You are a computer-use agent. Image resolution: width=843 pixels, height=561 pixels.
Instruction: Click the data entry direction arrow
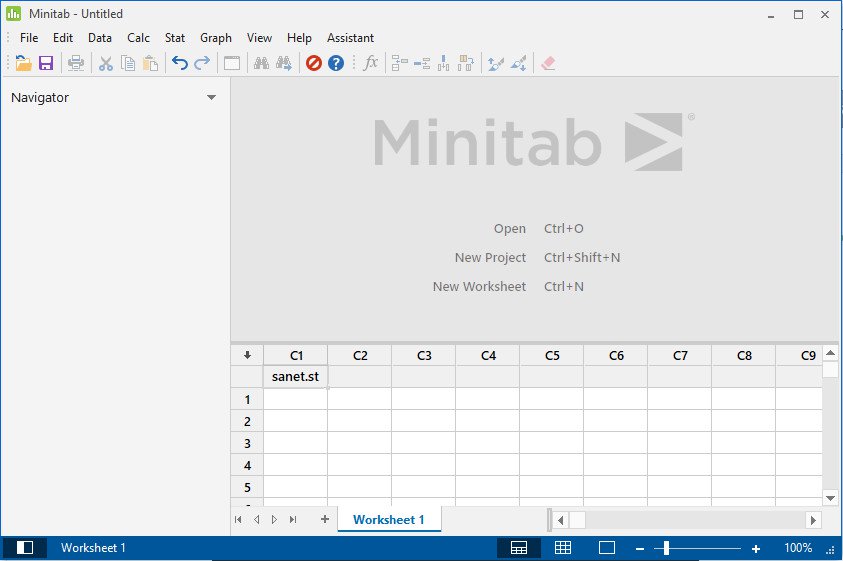click(x=247, y=355)
